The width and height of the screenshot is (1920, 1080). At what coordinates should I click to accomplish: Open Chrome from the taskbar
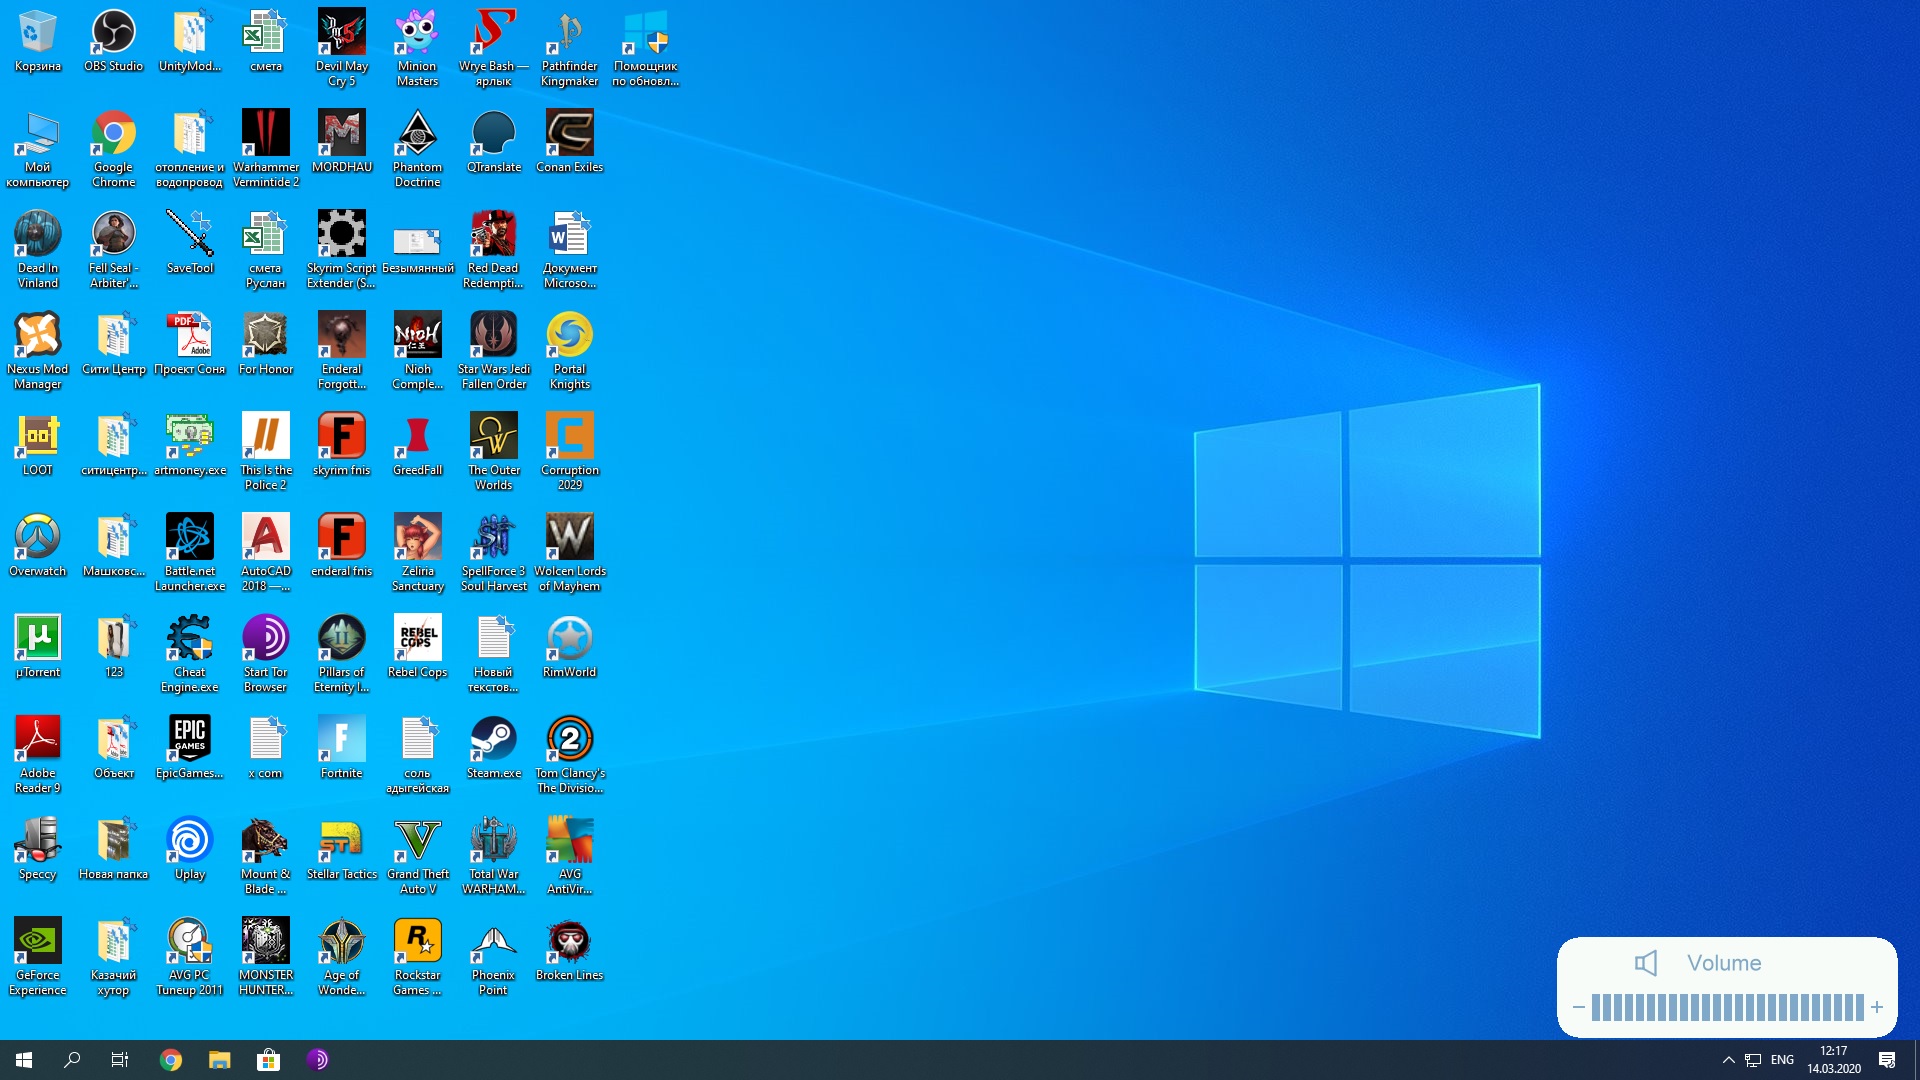171,1060
